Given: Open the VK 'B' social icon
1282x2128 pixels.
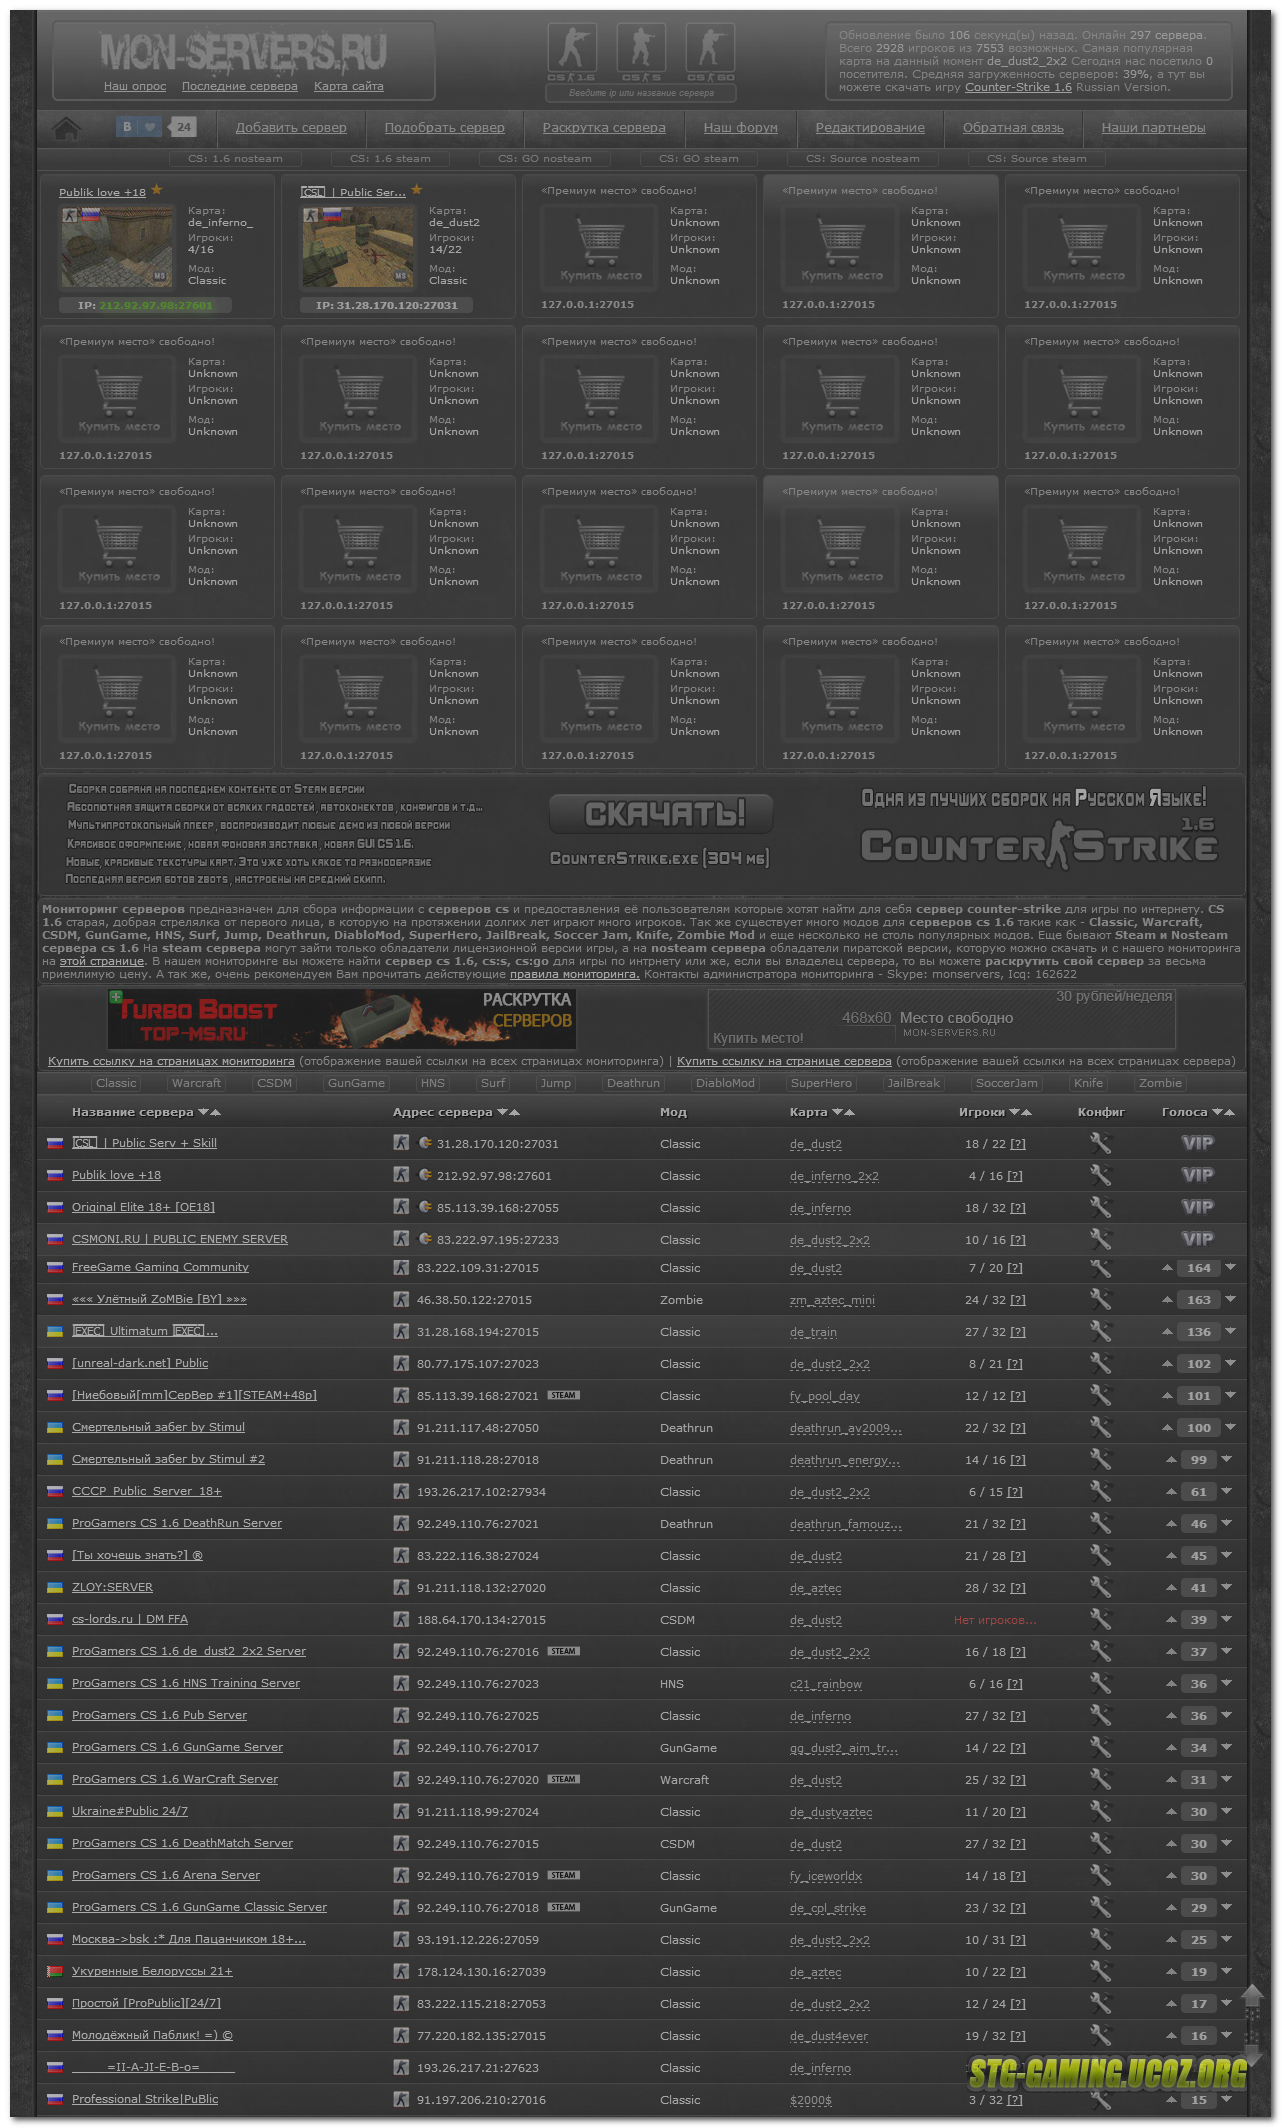Looking at the screenshot, I should coord(127,127).
